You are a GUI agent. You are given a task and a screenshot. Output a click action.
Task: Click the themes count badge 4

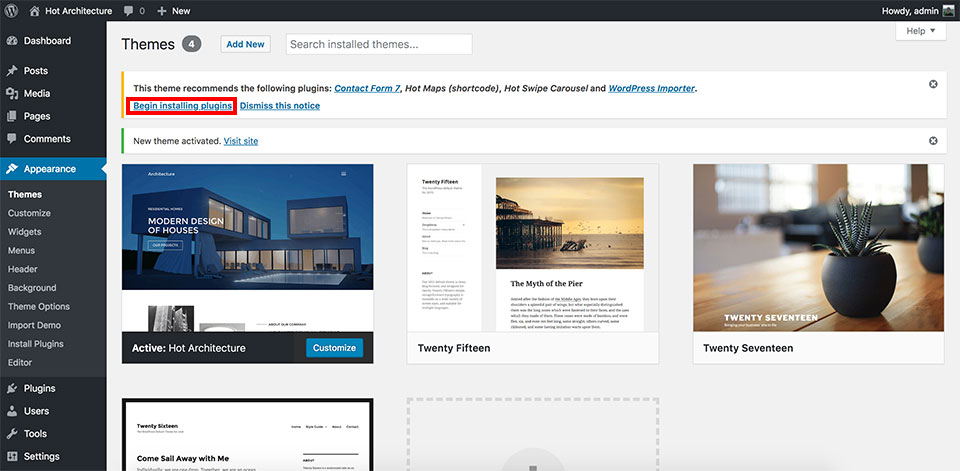click(x=192, y=44)
